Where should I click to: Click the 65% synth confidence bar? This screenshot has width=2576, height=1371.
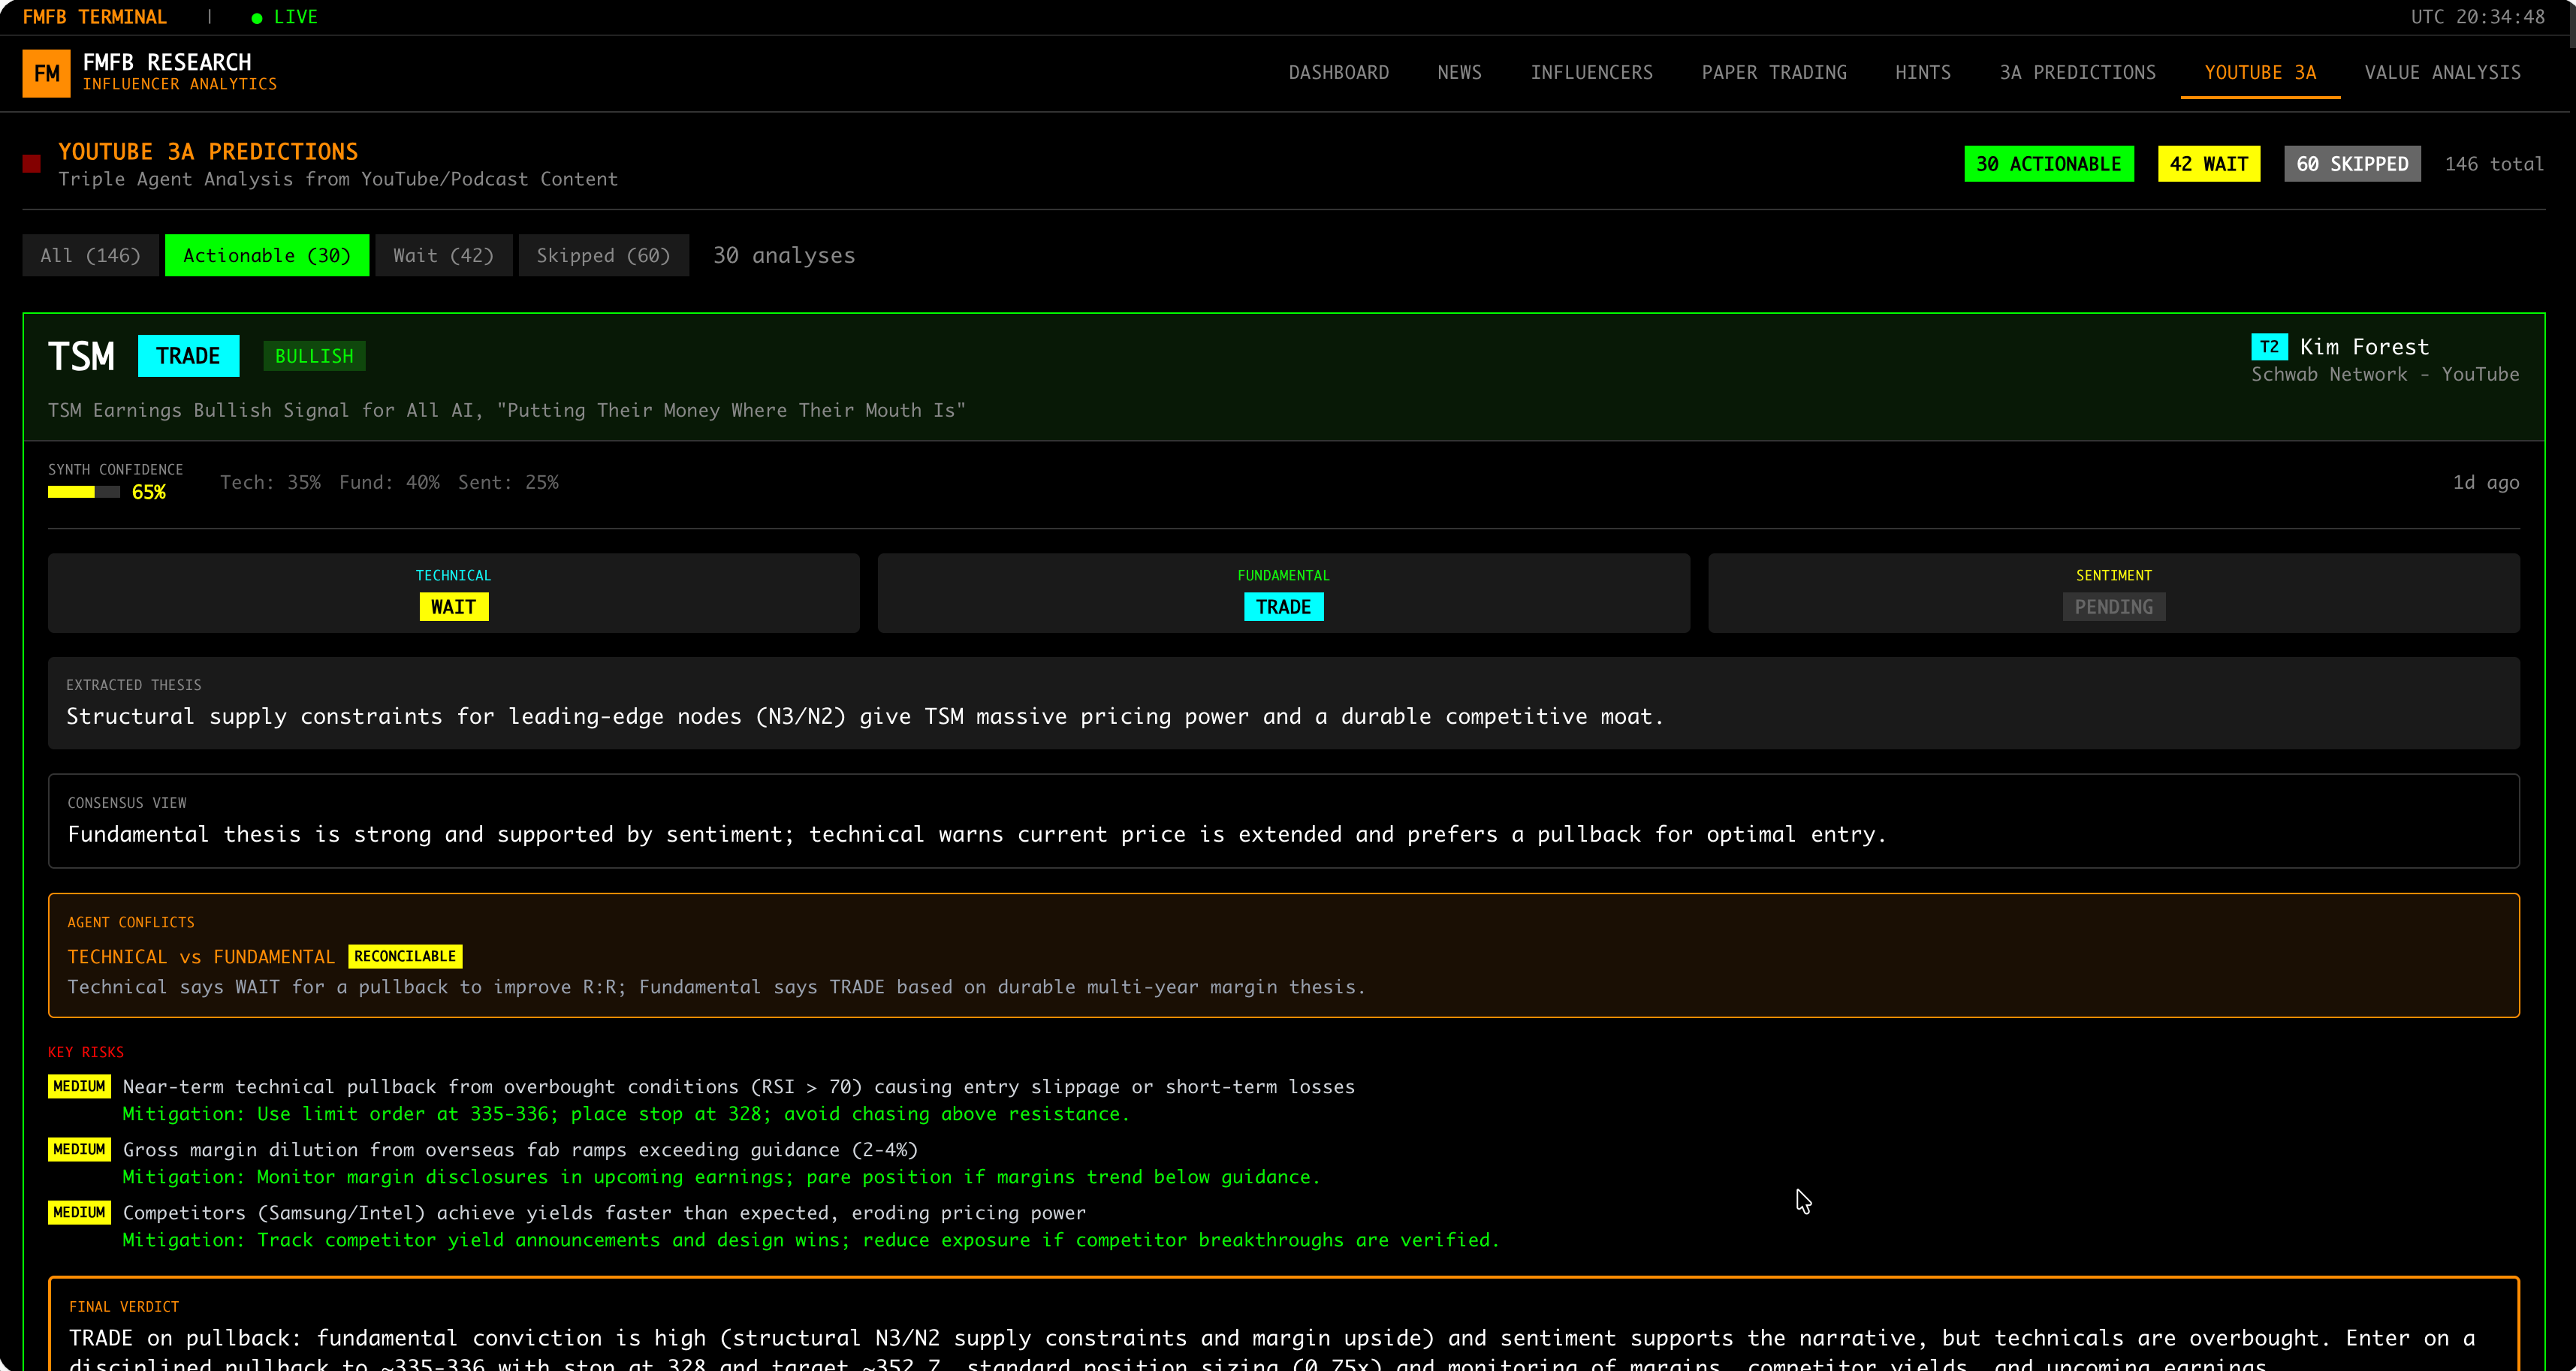pyautogui.click(x=84, y=492)
